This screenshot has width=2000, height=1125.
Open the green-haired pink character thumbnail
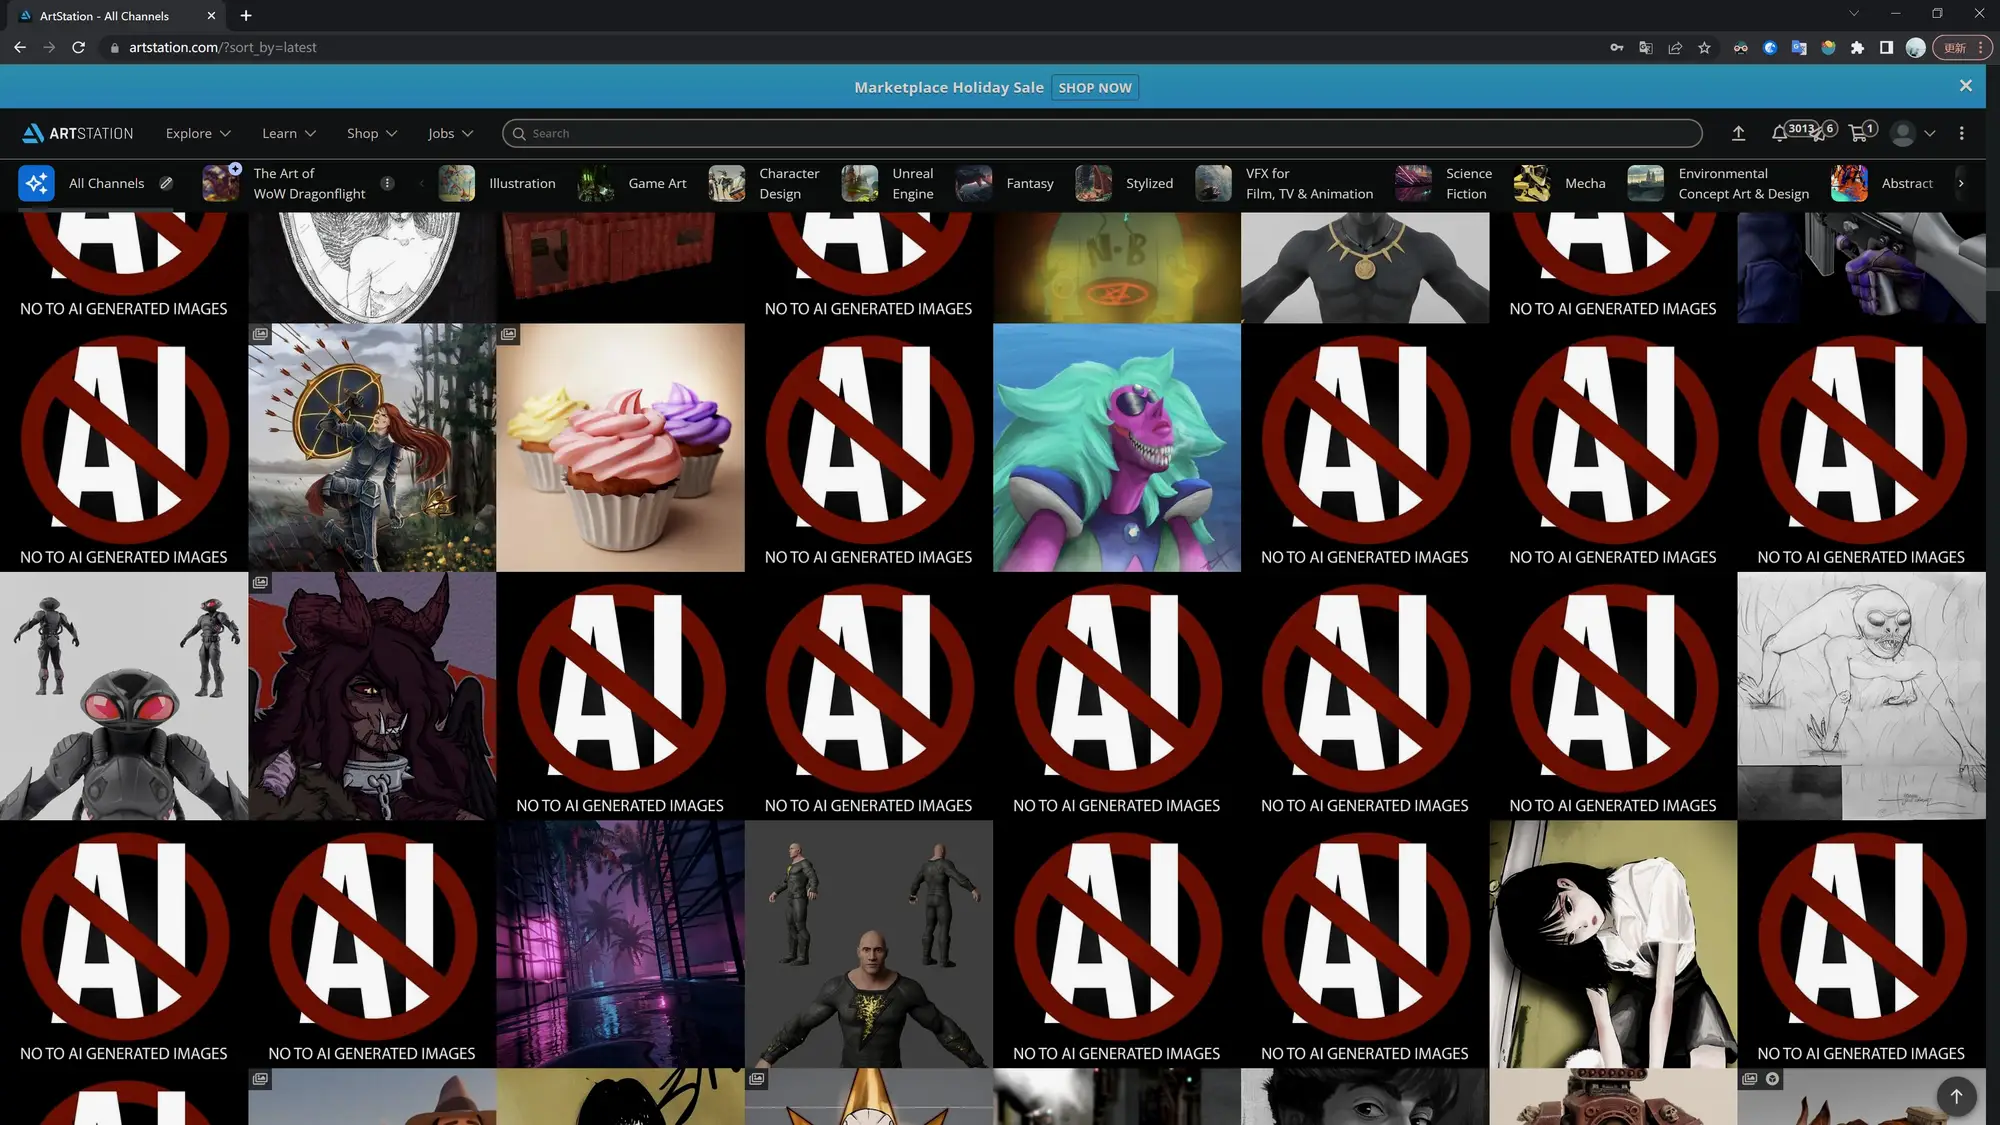pyautogui.click(x=1117, y=447)
